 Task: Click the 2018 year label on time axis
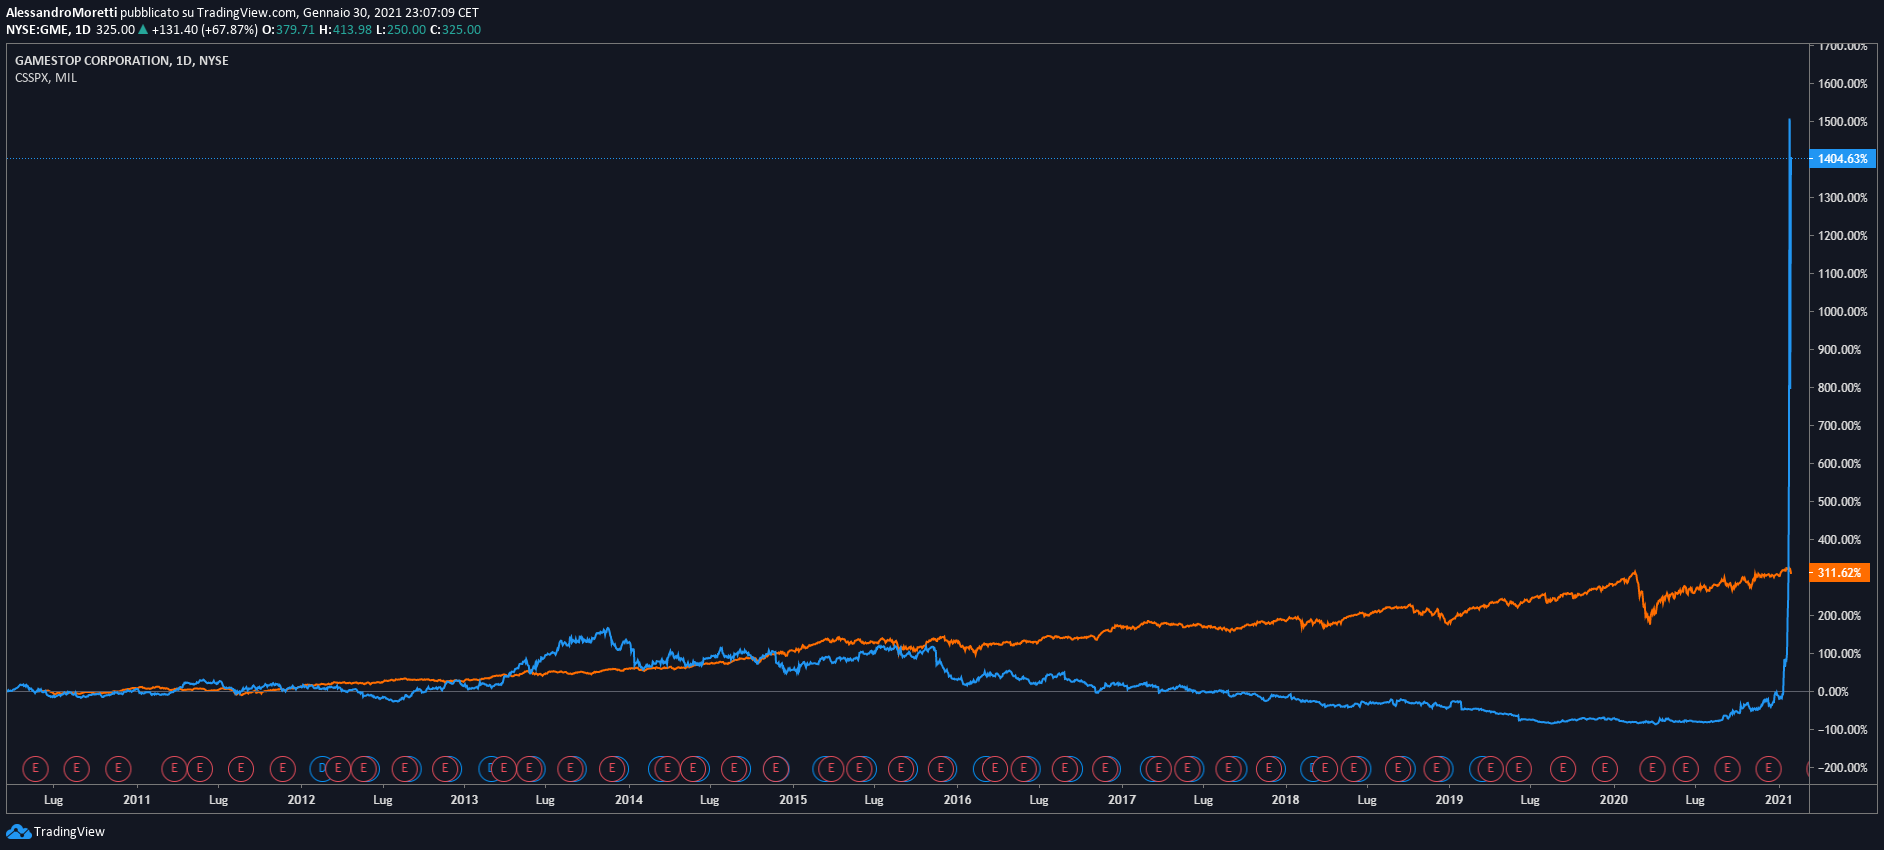(x=1285, y=800)
